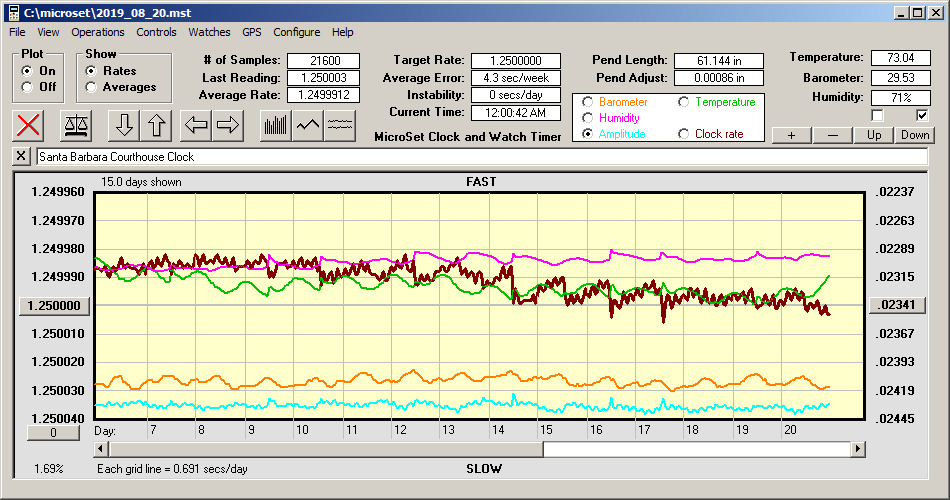This screenshot has height=500, width=950.
Task: Click the horizontal scrollbar right arrow
Action: point(857,449)
